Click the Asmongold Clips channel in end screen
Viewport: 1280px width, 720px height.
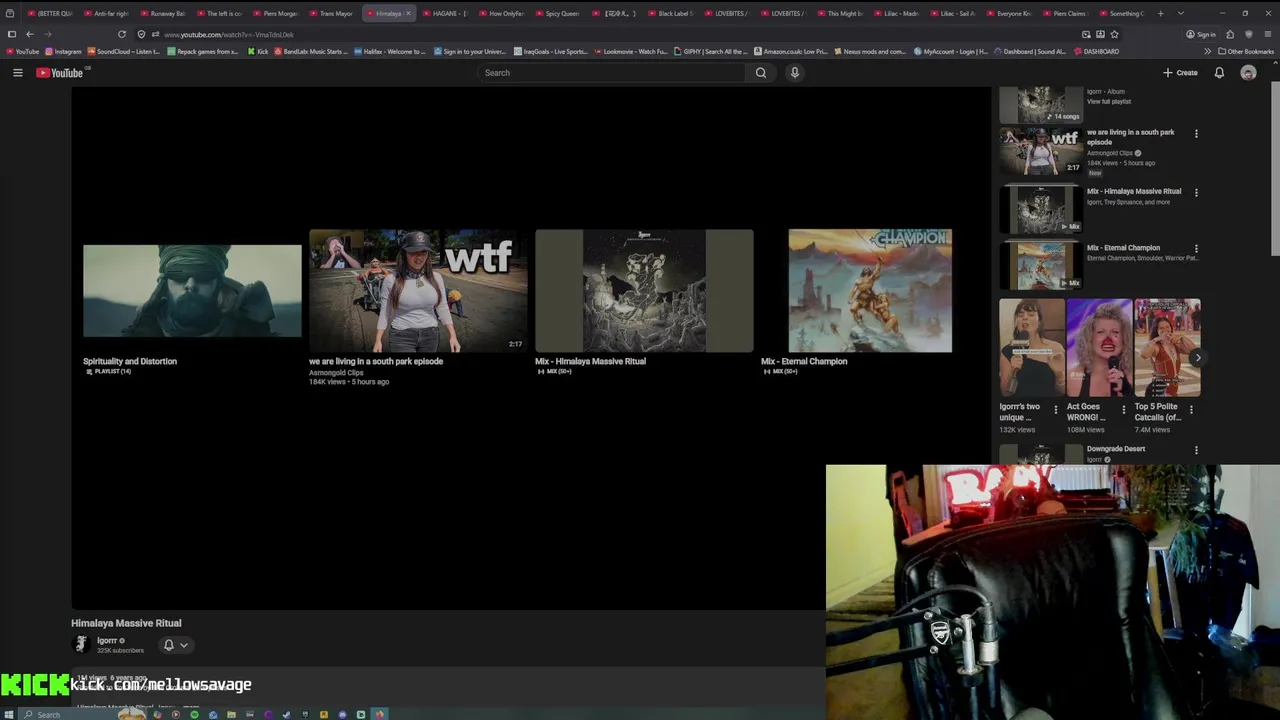tap(336, 373)
